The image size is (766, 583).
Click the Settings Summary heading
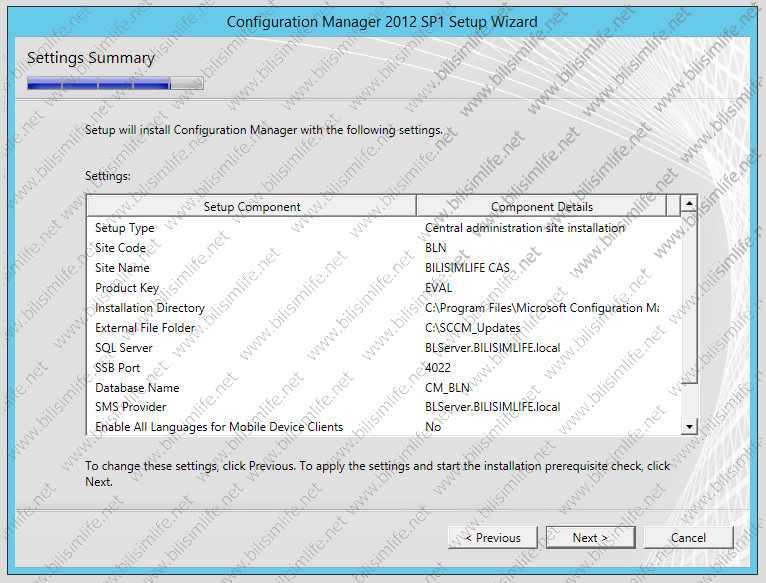coord(91,58)
